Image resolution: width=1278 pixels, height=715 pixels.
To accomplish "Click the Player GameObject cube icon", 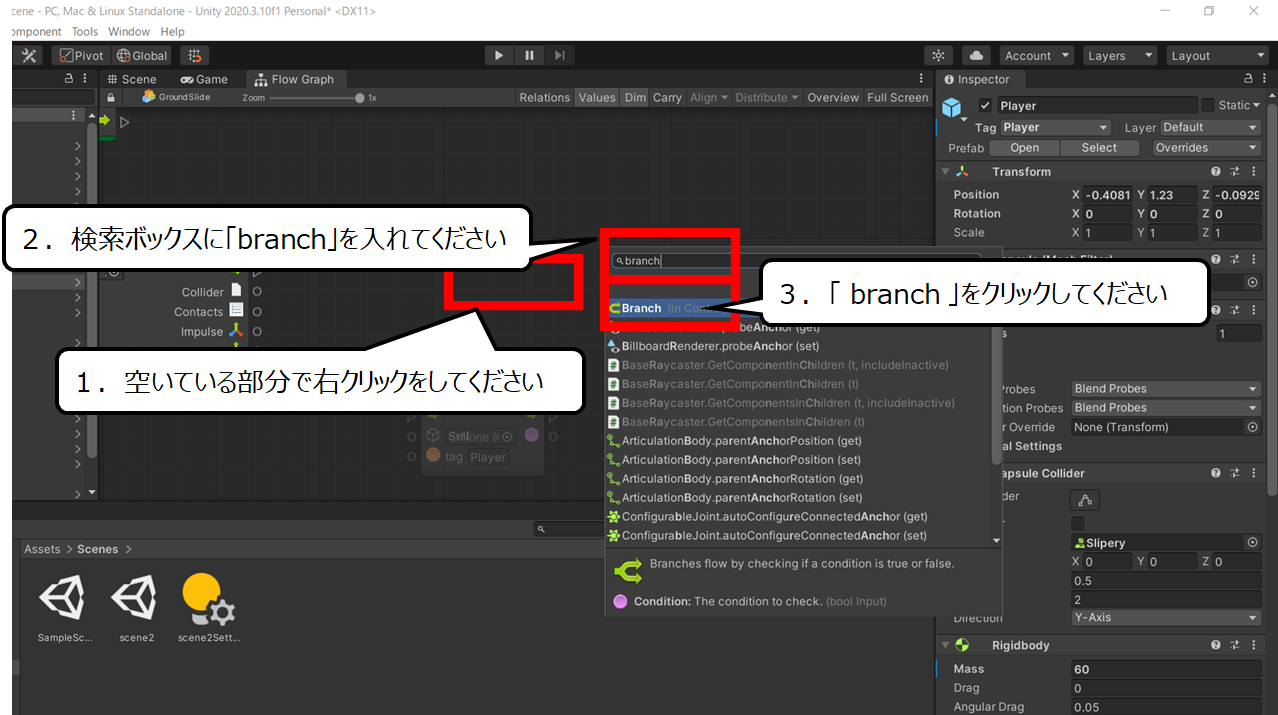I will pyautogui.click(x=951, y=107).
